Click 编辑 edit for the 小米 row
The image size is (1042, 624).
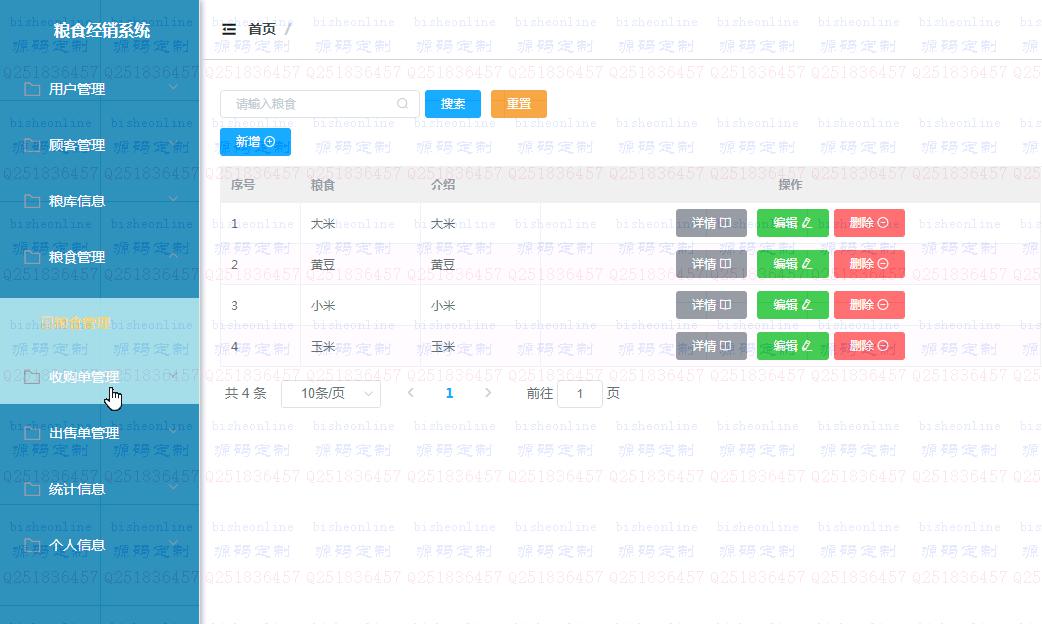793,305
